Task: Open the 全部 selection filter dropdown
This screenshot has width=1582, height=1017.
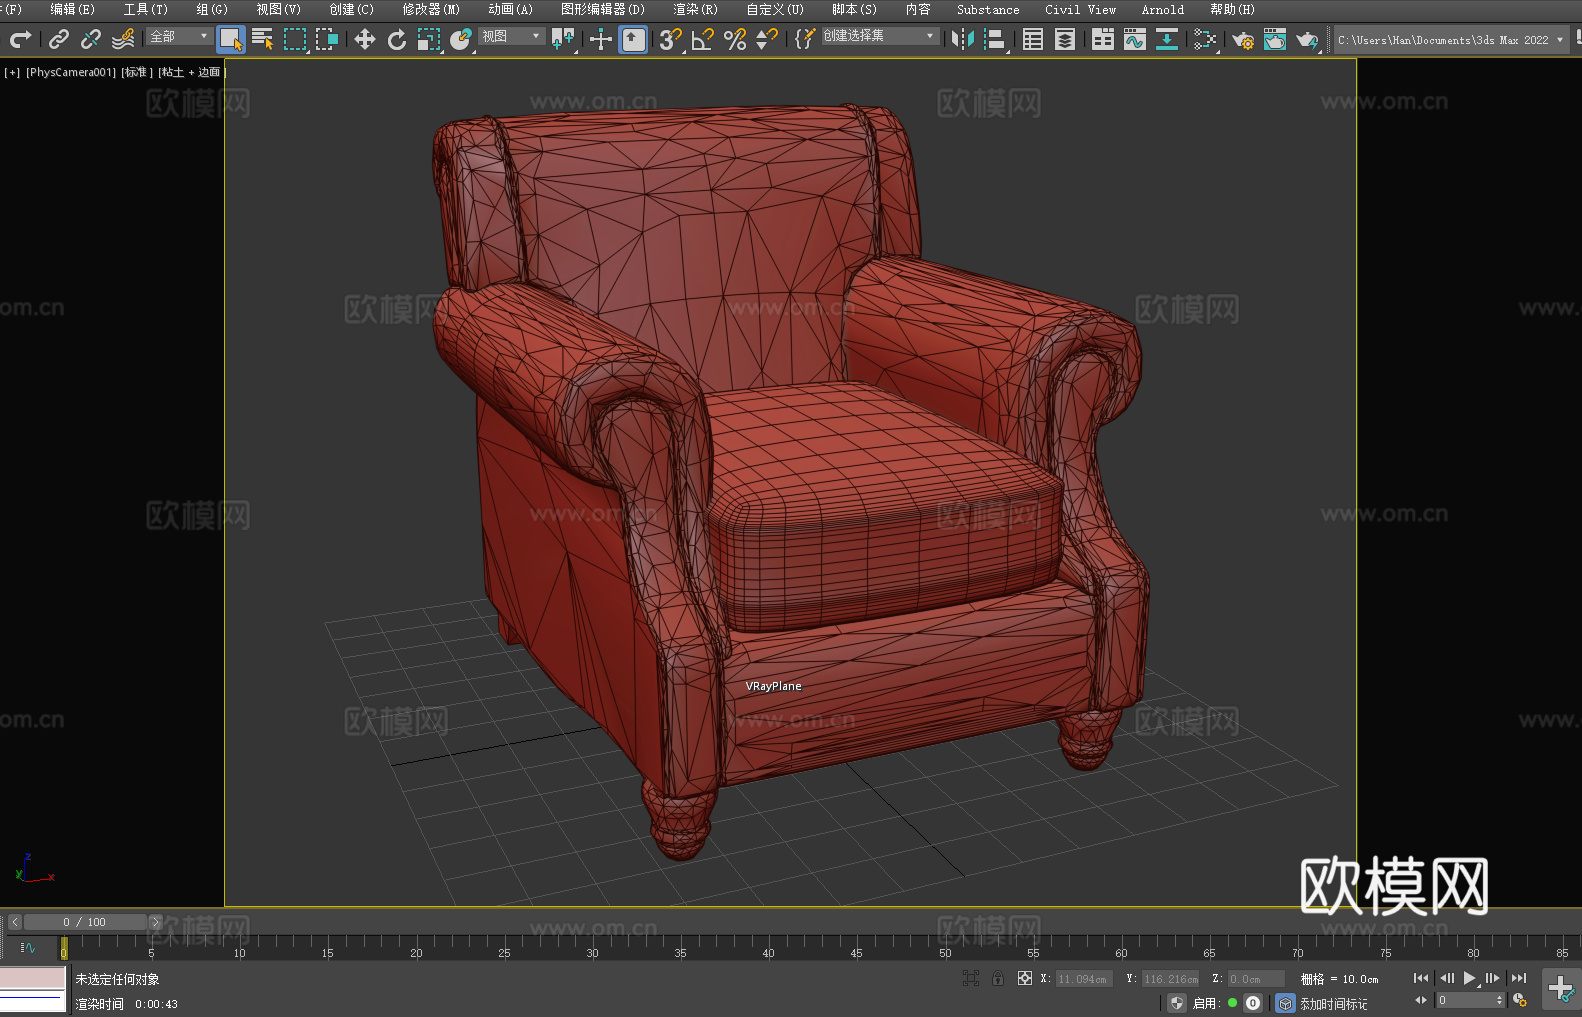Action: pos(179,36)
